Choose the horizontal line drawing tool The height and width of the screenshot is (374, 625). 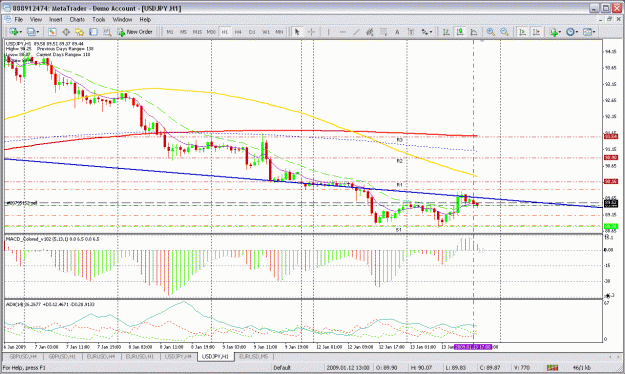pos(342,32)
